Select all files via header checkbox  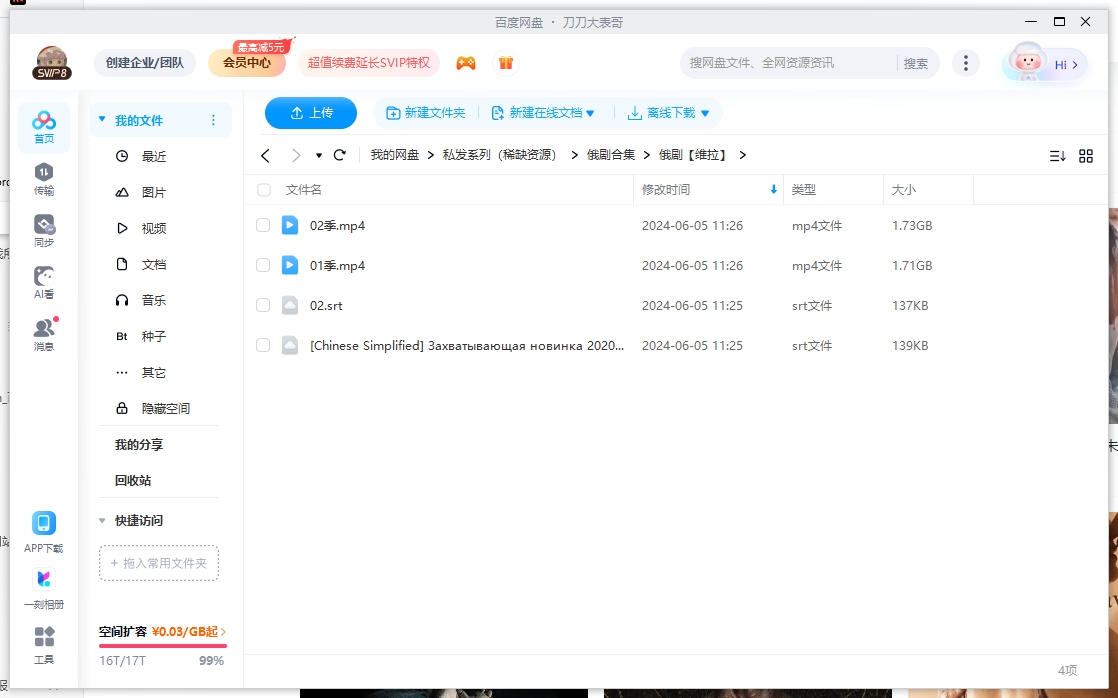tap(263, 189)
